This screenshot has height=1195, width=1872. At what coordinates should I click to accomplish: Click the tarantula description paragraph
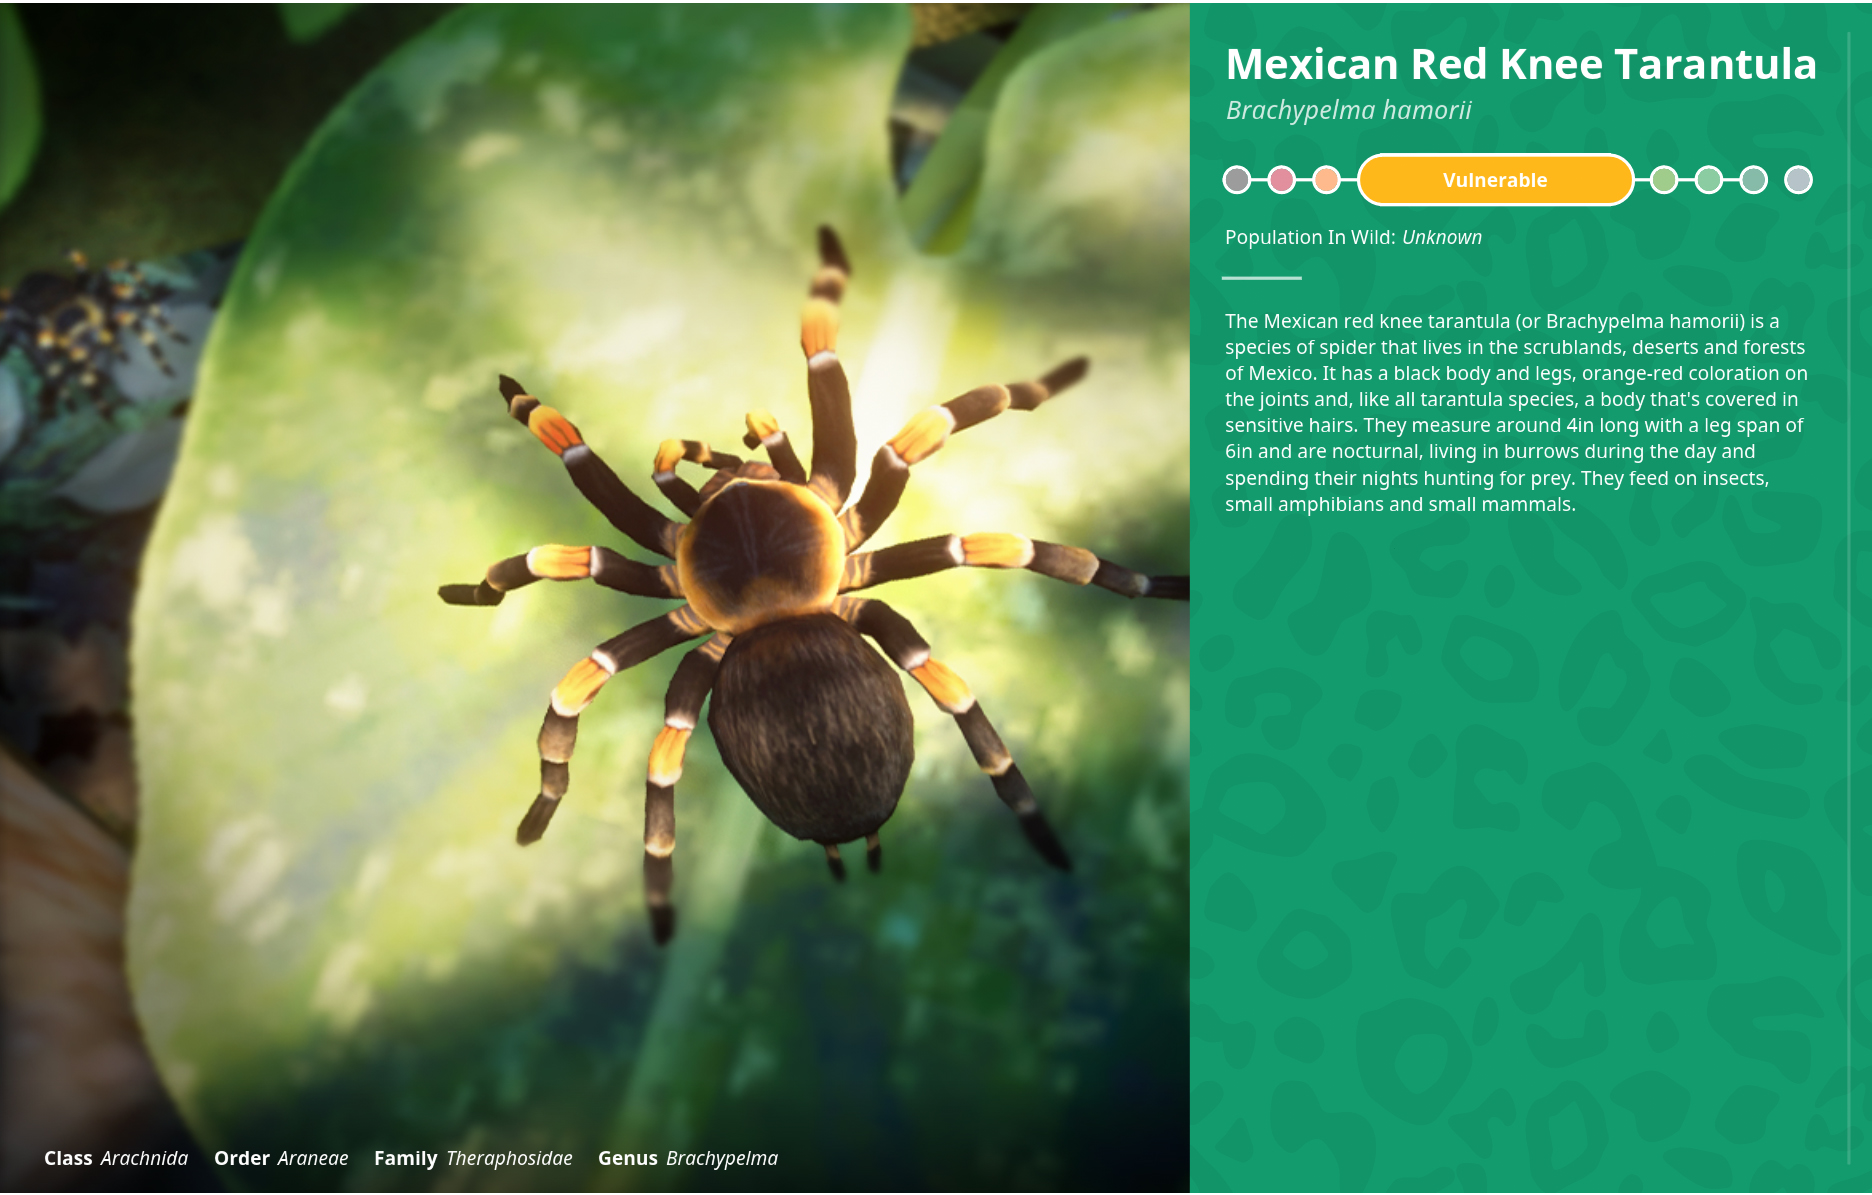tap(1516, 412)
